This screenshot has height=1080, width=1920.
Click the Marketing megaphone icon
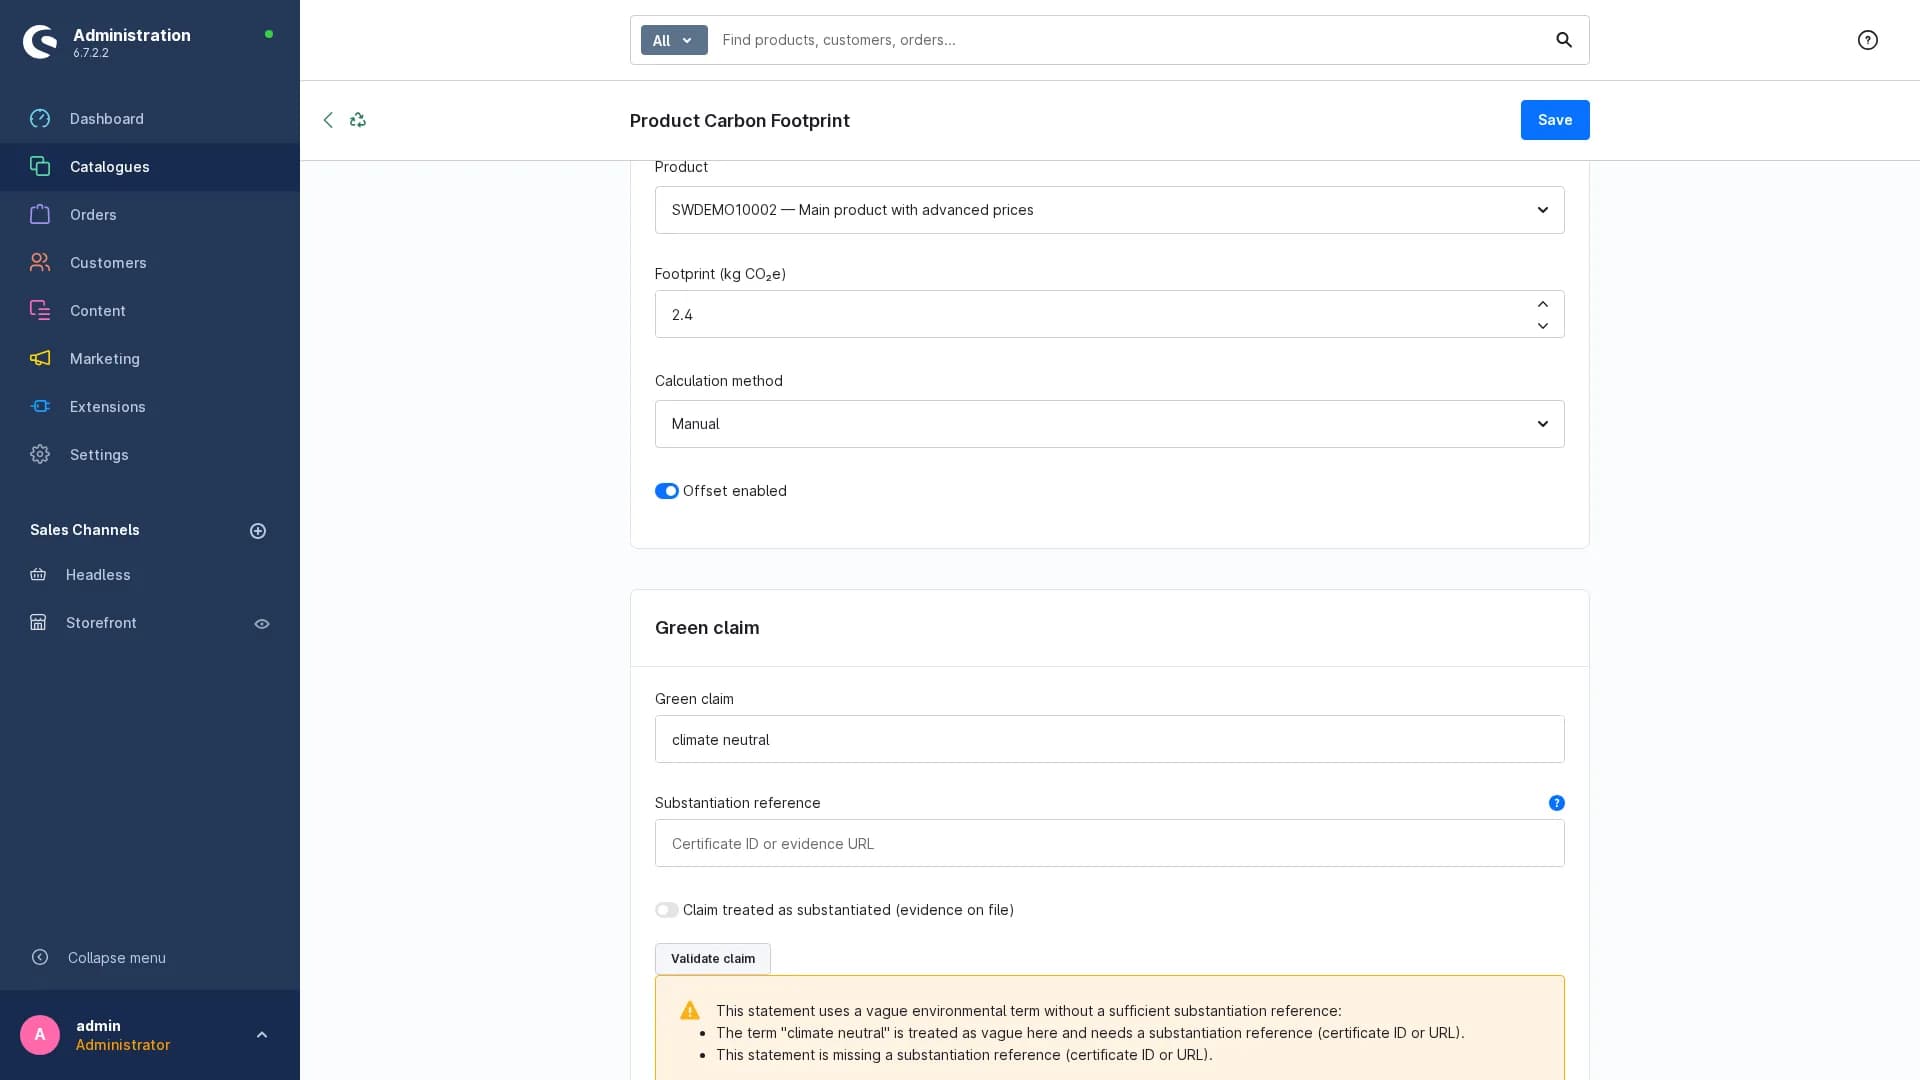[40, 359]
